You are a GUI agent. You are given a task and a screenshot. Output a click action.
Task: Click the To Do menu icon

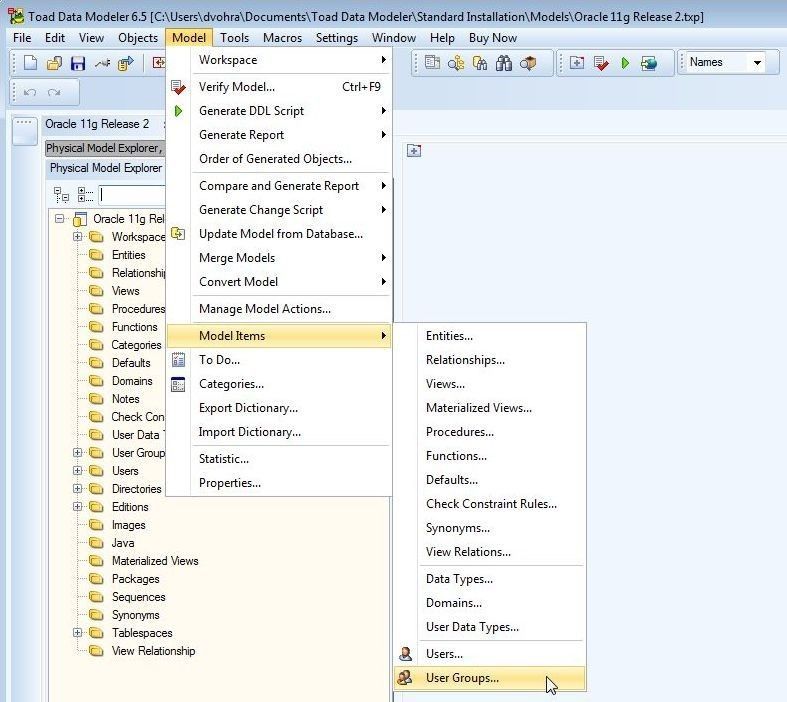[x=178, y=360]
